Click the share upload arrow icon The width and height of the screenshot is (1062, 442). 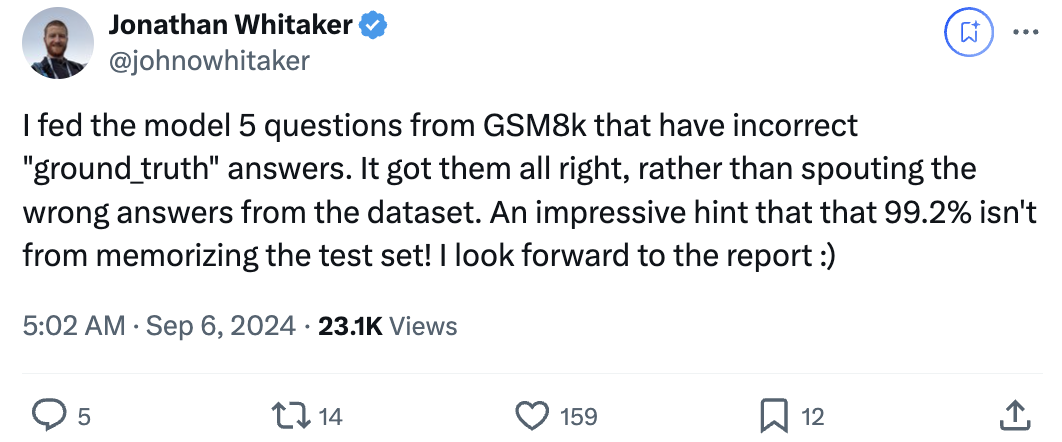click(1012, 415)
